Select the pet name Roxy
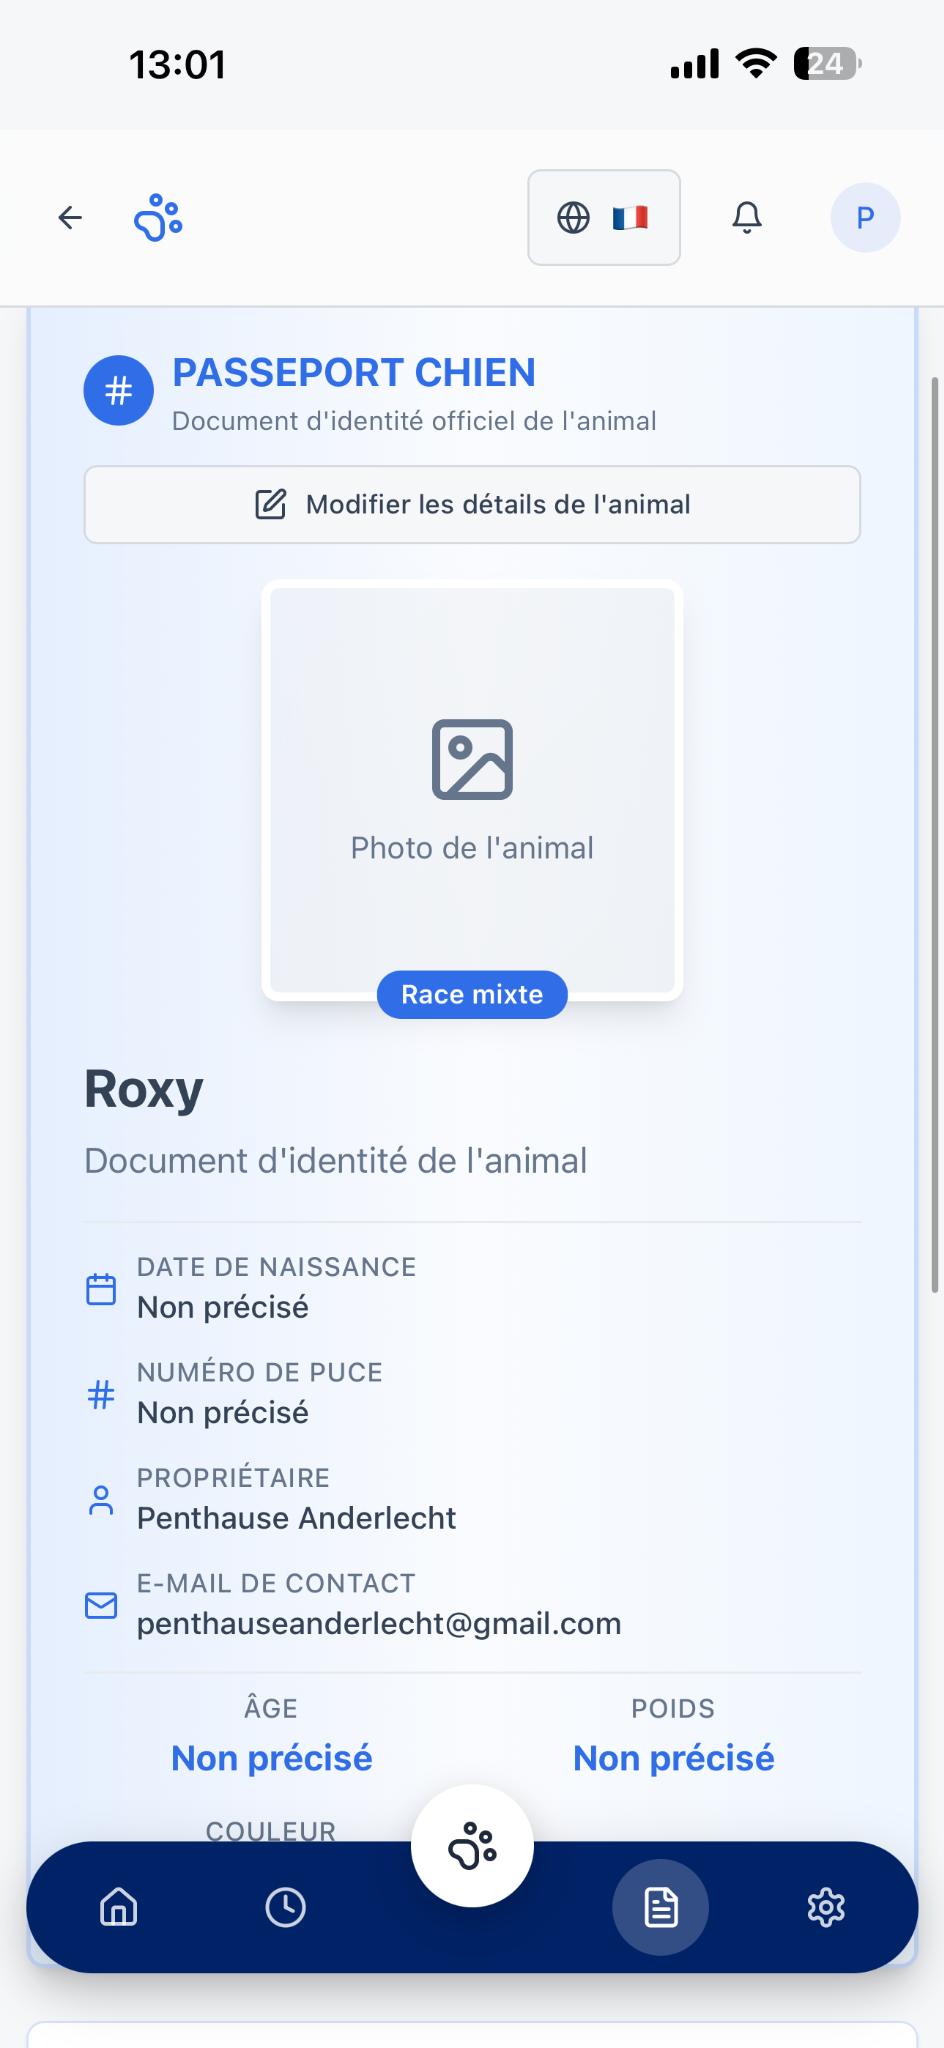This screenshot has width=944, height=2048. pyautogui.click(x=144, y=1089)
